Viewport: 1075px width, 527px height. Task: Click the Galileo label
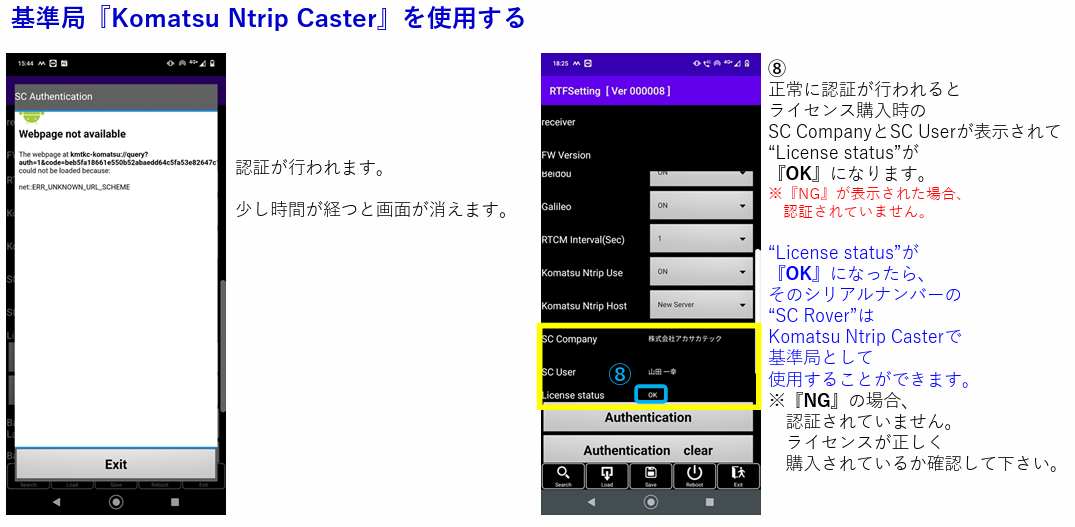(x=557, y=206)
